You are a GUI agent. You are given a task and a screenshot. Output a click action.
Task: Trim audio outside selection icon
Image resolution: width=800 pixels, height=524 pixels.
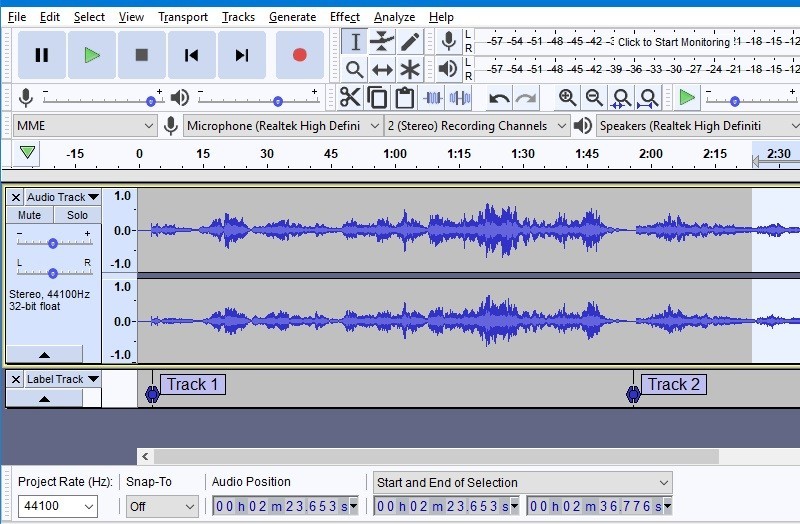pos(432,97)
